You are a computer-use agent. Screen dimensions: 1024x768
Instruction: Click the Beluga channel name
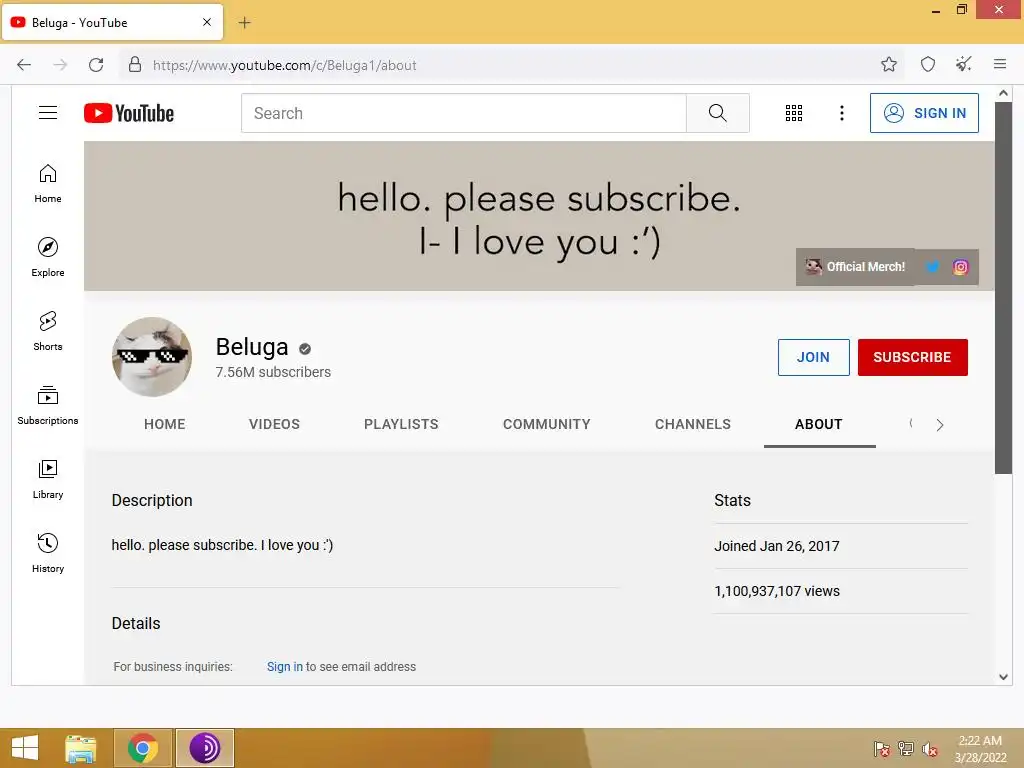coord(252,347)
